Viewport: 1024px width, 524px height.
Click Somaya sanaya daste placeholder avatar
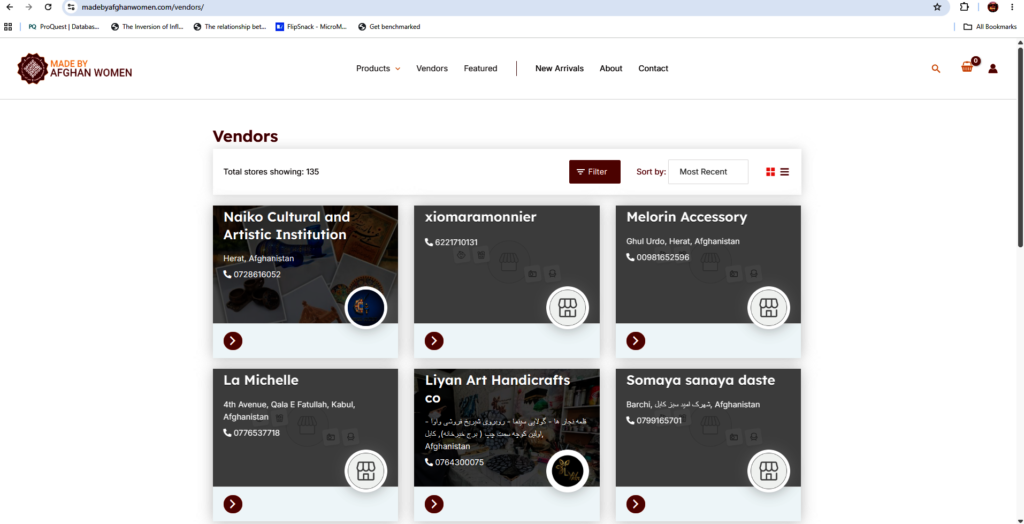click(x=769, y=470)
